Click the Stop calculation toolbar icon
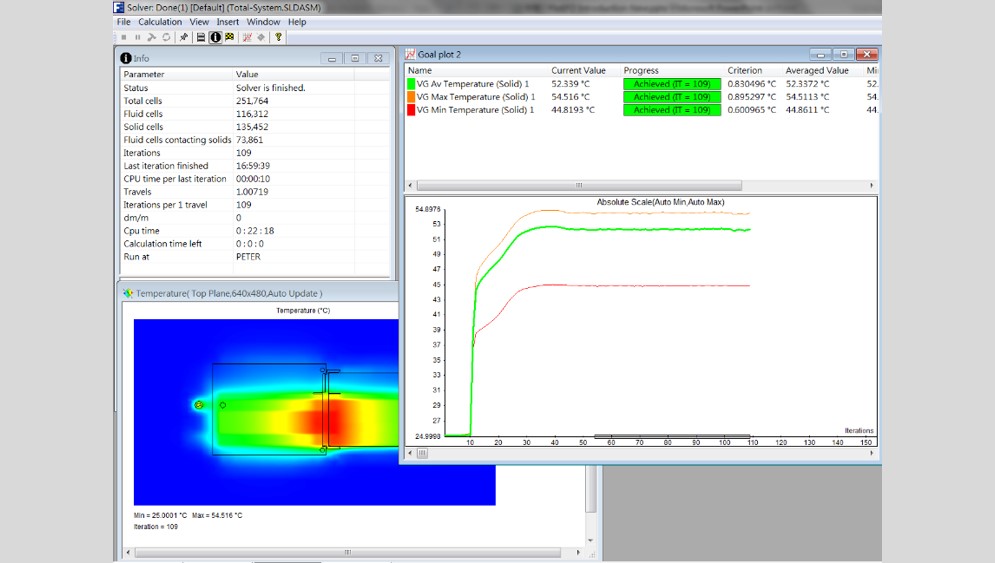Viewport: 995px width, 563px height. coord(124,37)
